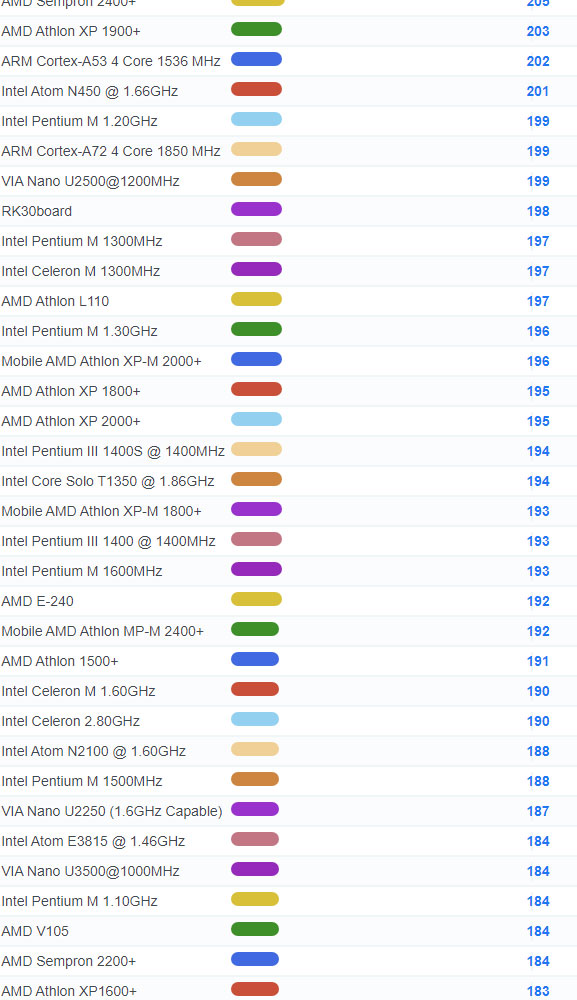Viewport: 577px width, 1000px height.
Task: Click Intel Pentium M 1.30GHz name
Action: 79,331
